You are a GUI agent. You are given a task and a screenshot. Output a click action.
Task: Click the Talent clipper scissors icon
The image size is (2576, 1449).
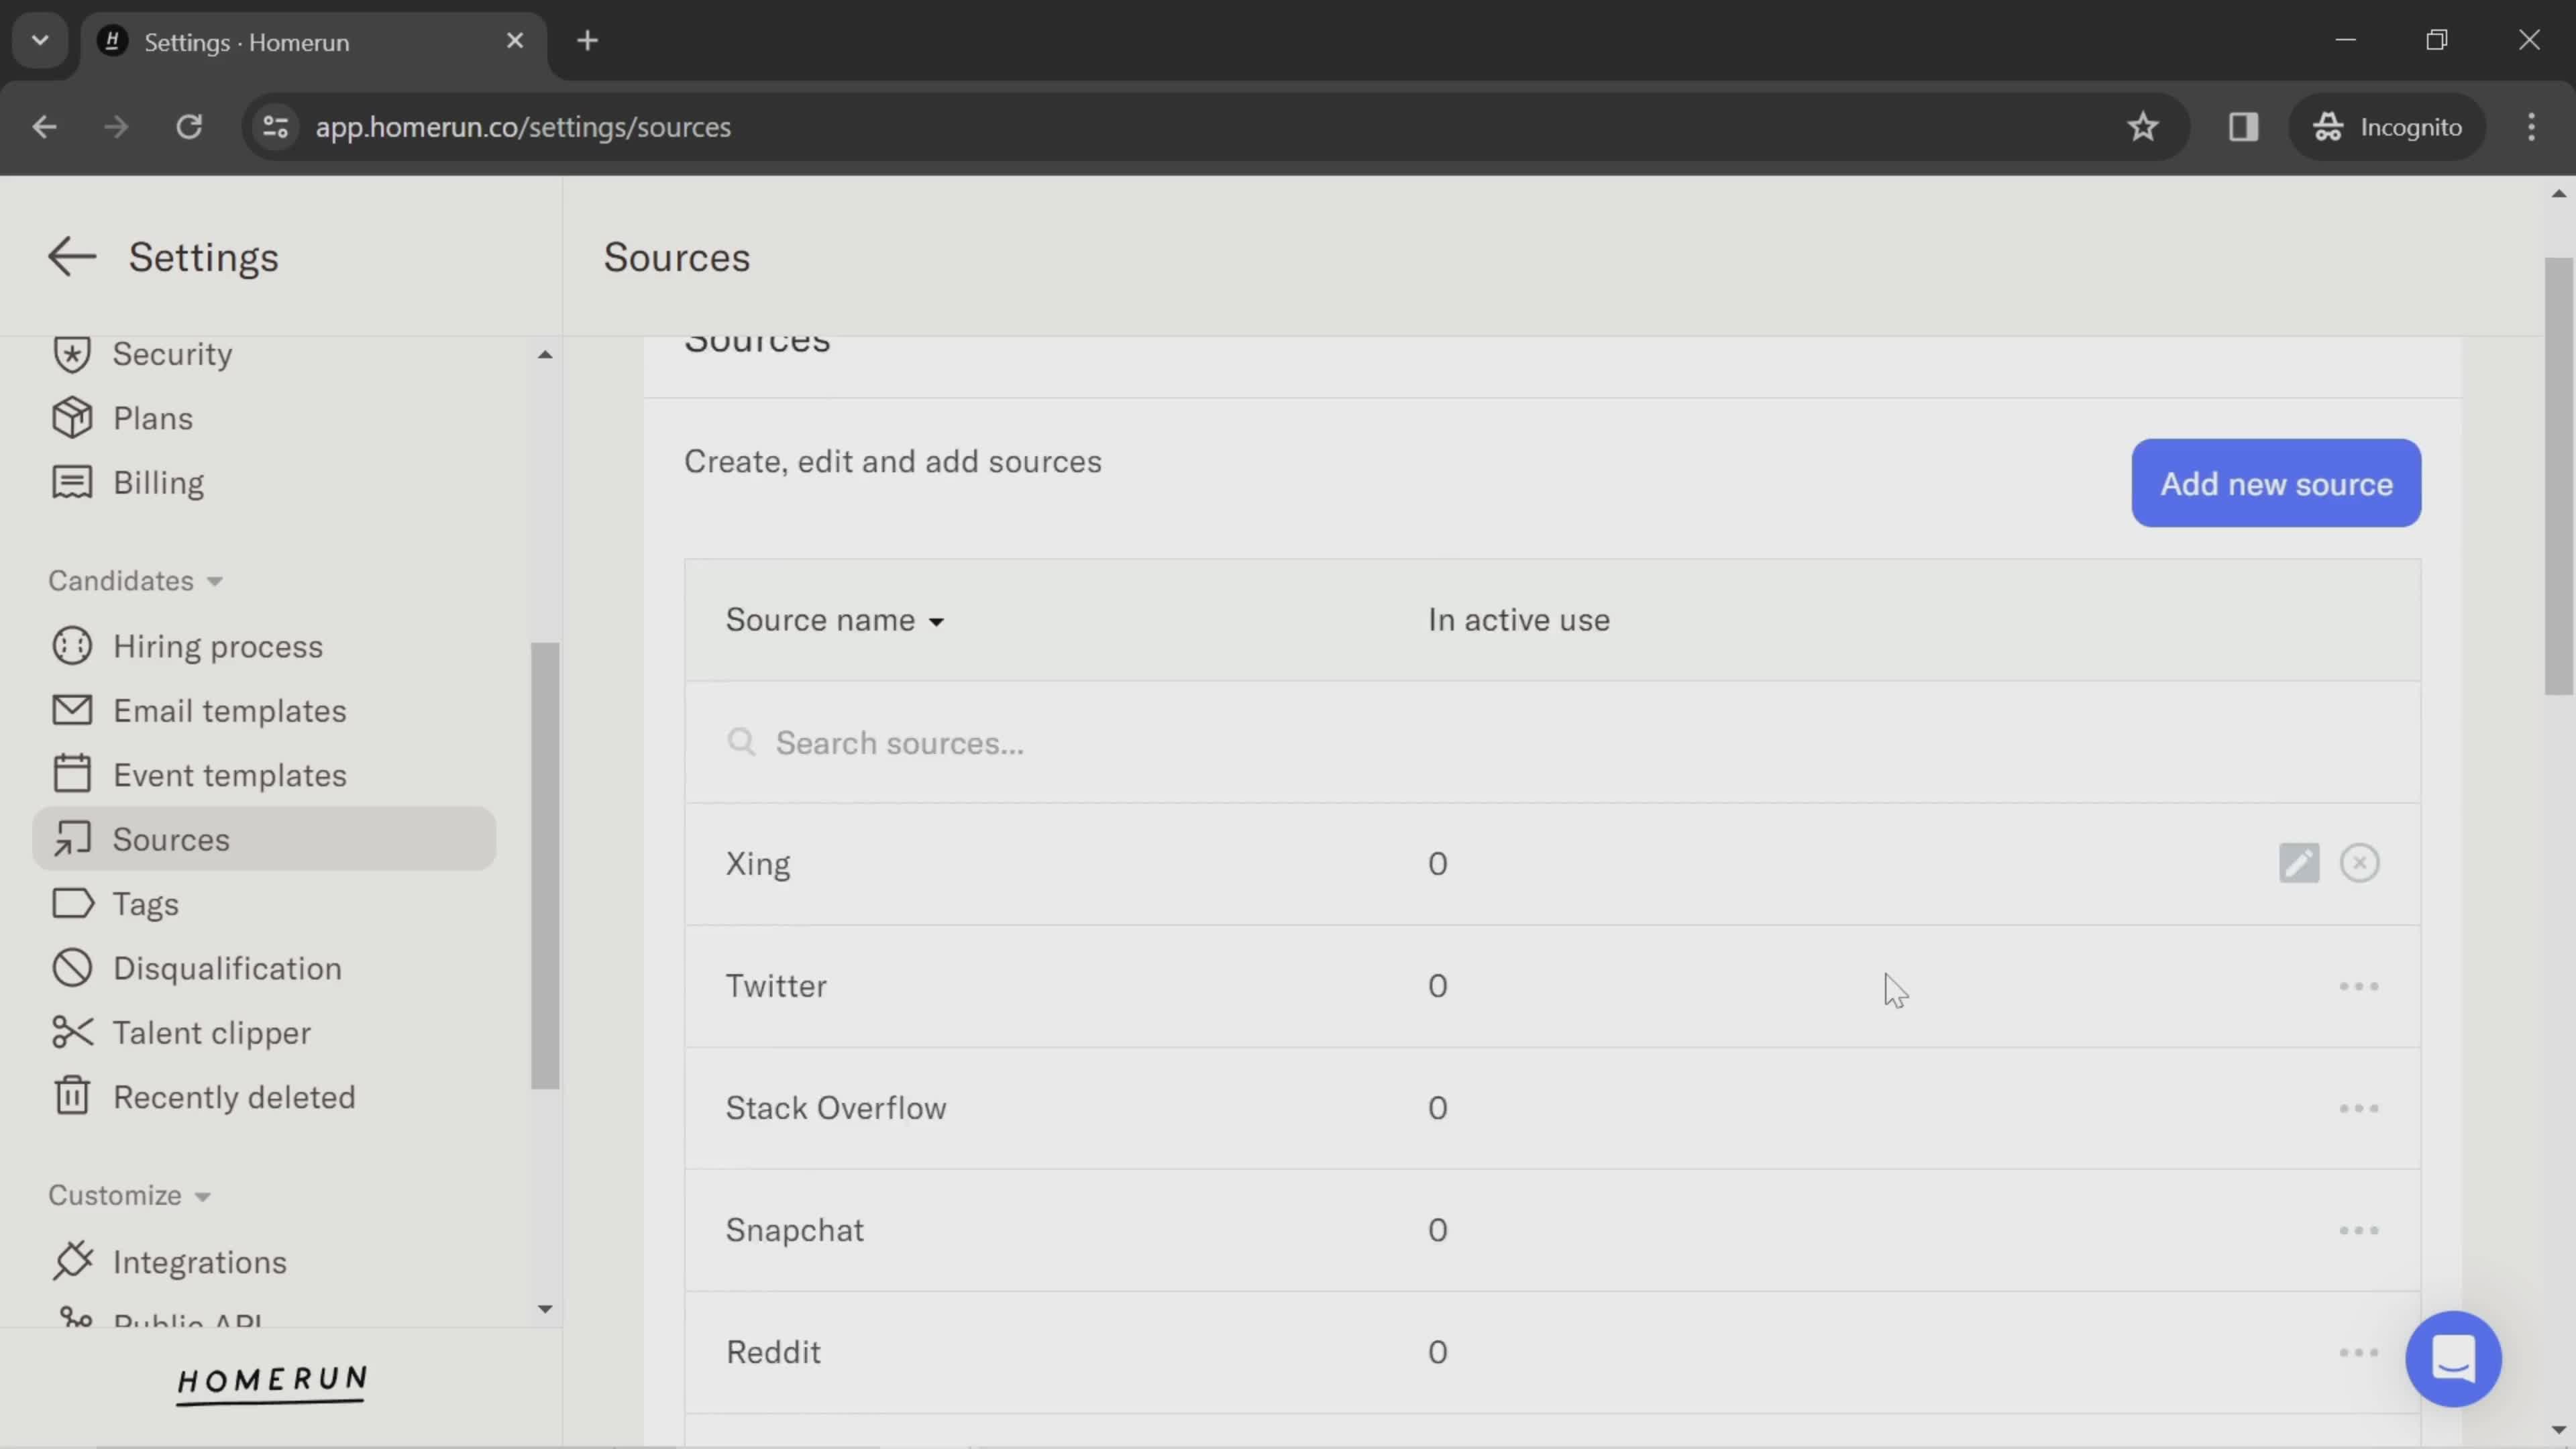72,1033
